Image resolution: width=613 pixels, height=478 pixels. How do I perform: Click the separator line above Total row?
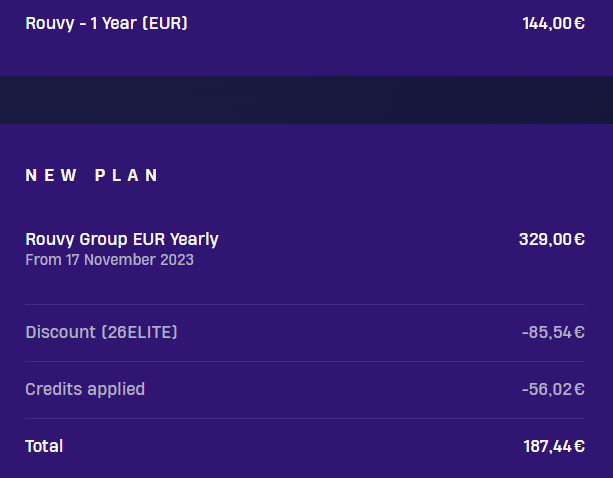click(x=305, y=418)
